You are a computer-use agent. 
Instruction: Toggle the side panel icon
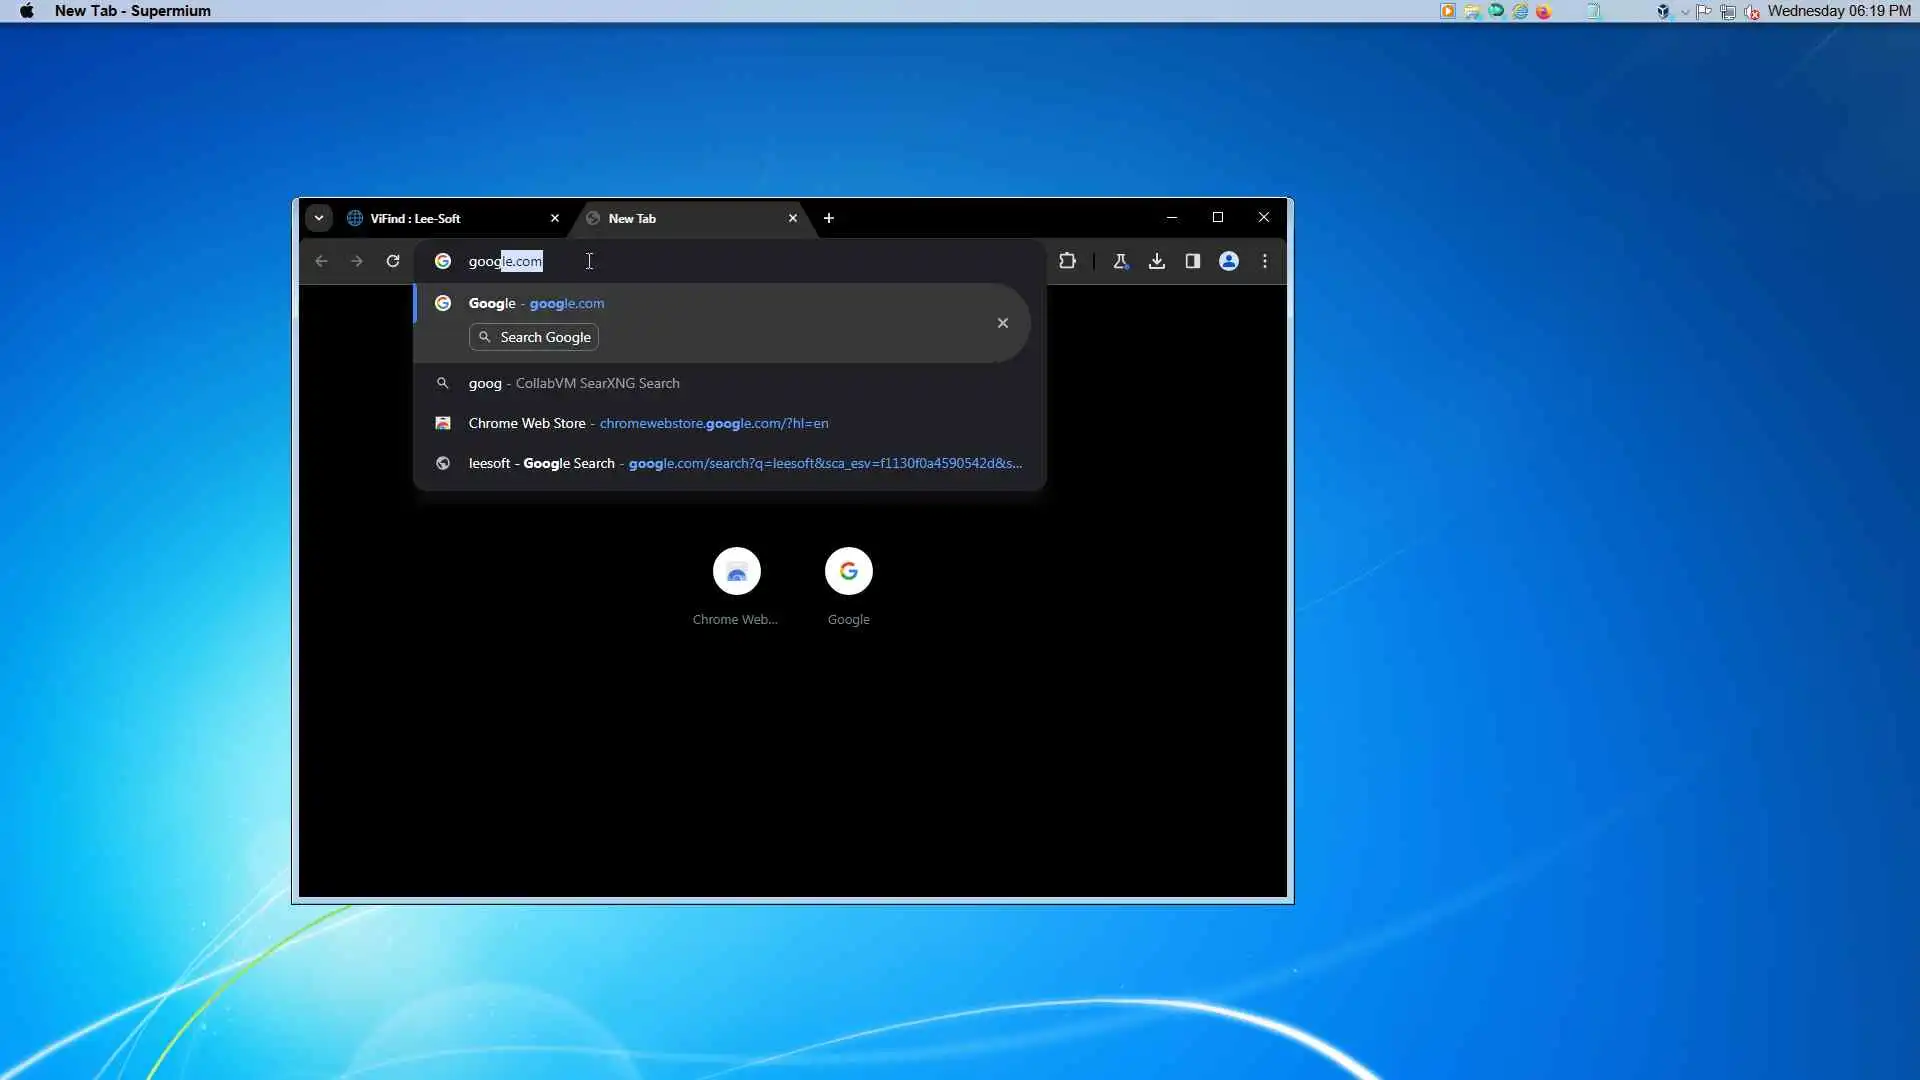[x=1192, y=261]
